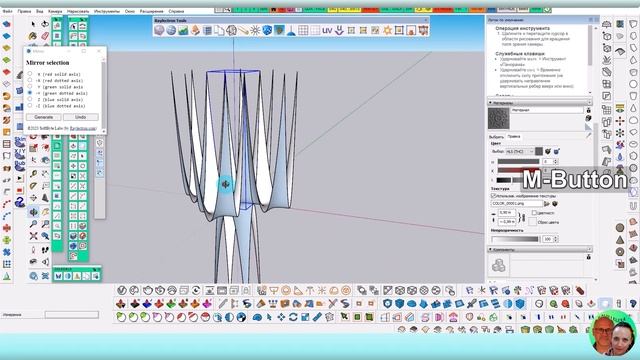Screen dimensions: 640x360
Task: Select Y green solid axis option
Action: pos(30,87)
